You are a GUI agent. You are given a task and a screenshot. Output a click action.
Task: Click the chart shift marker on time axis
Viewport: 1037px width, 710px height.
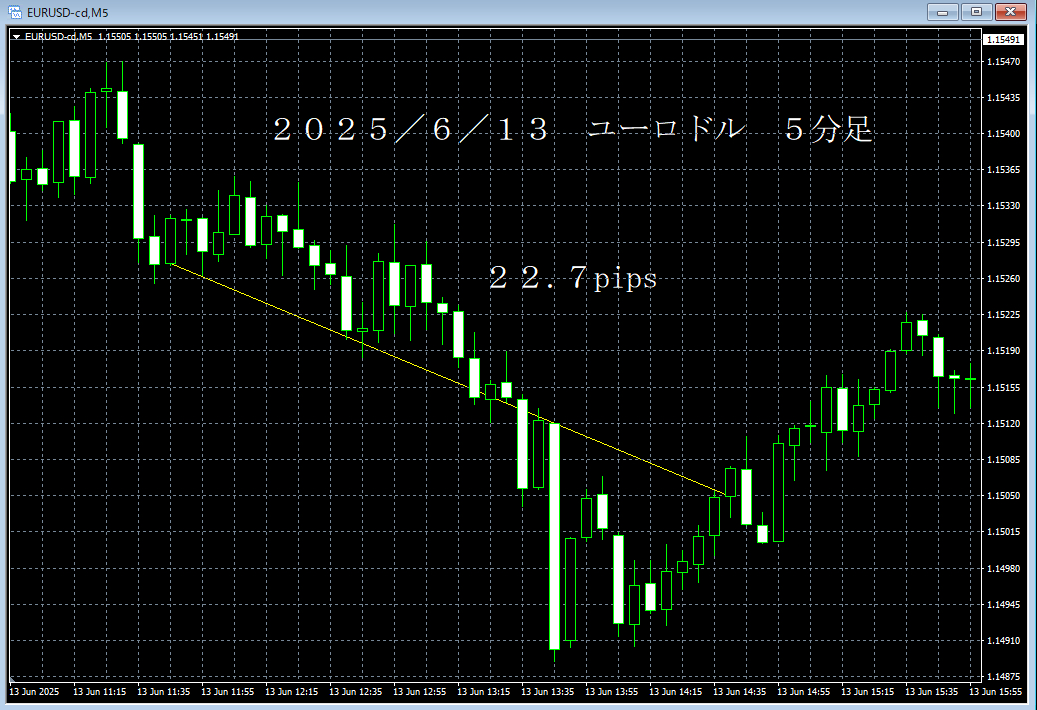[x=11, y=680]
